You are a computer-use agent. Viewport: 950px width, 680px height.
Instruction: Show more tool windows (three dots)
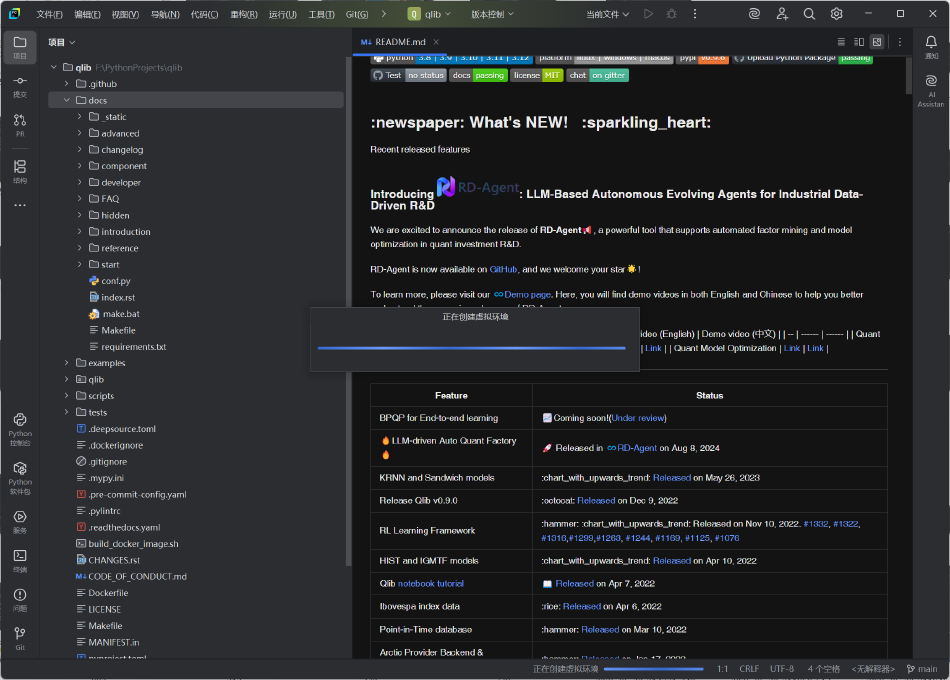coord(20,205)
